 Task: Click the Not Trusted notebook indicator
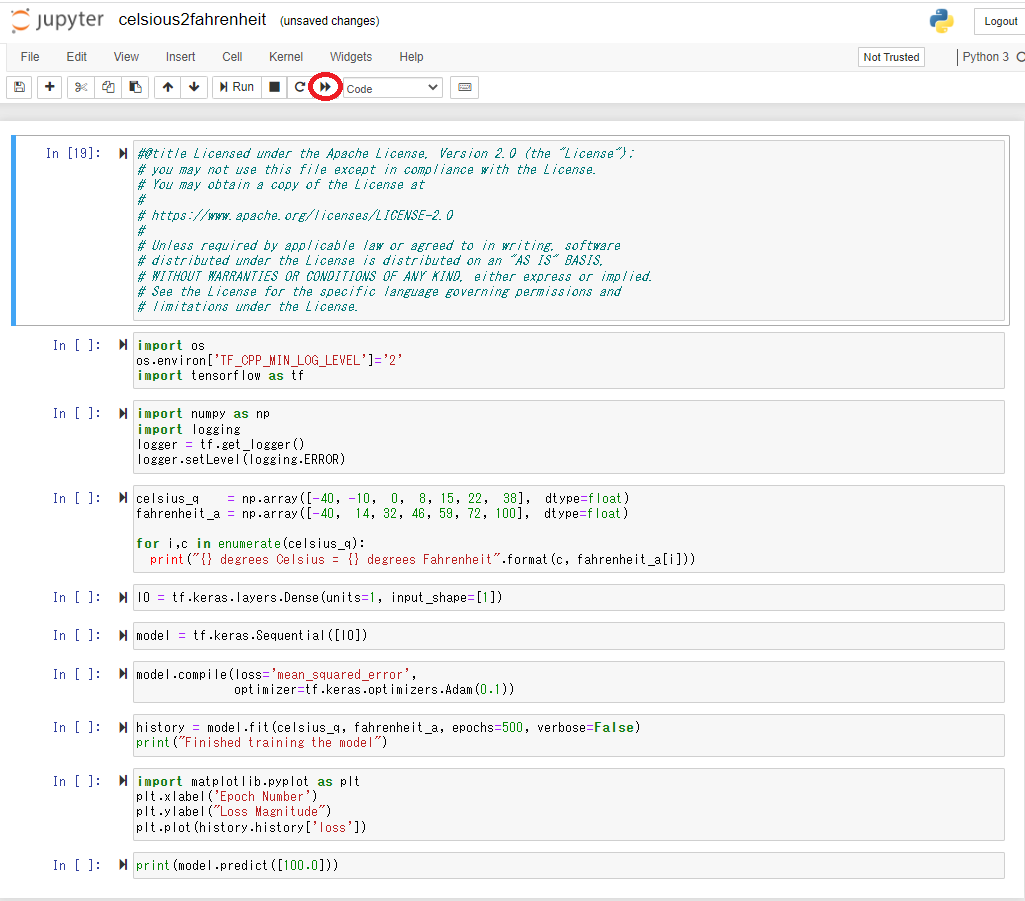[x=890, y=57]
